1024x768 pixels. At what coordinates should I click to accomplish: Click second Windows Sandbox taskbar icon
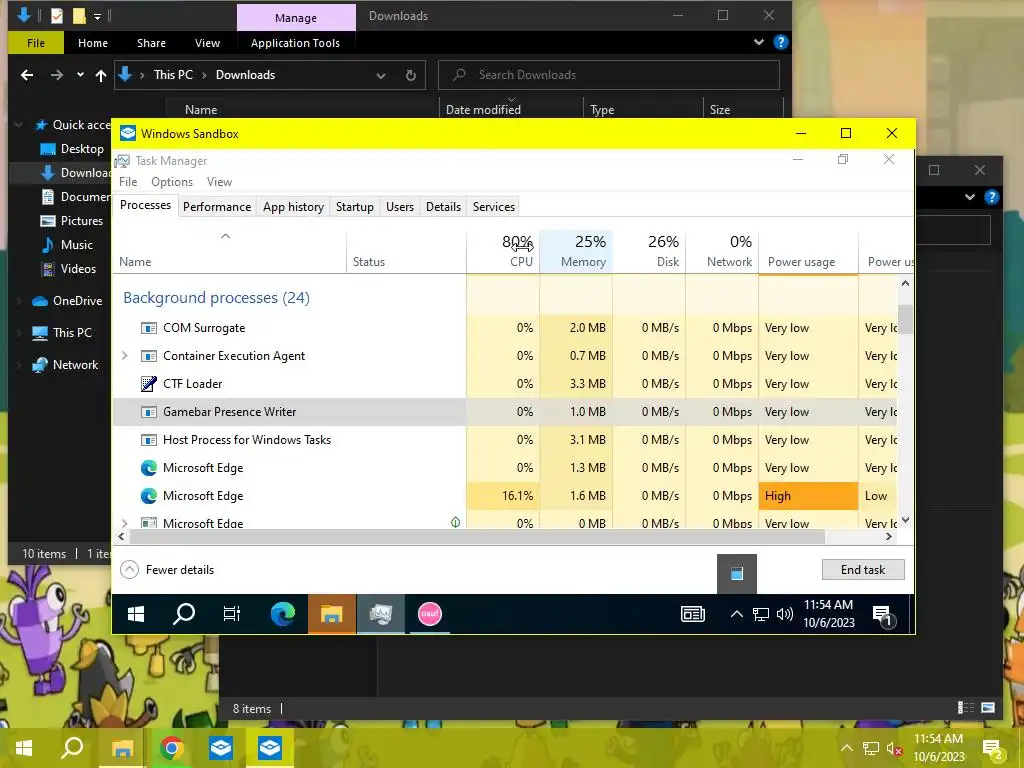pyautogui.click(x=270, y=748)
